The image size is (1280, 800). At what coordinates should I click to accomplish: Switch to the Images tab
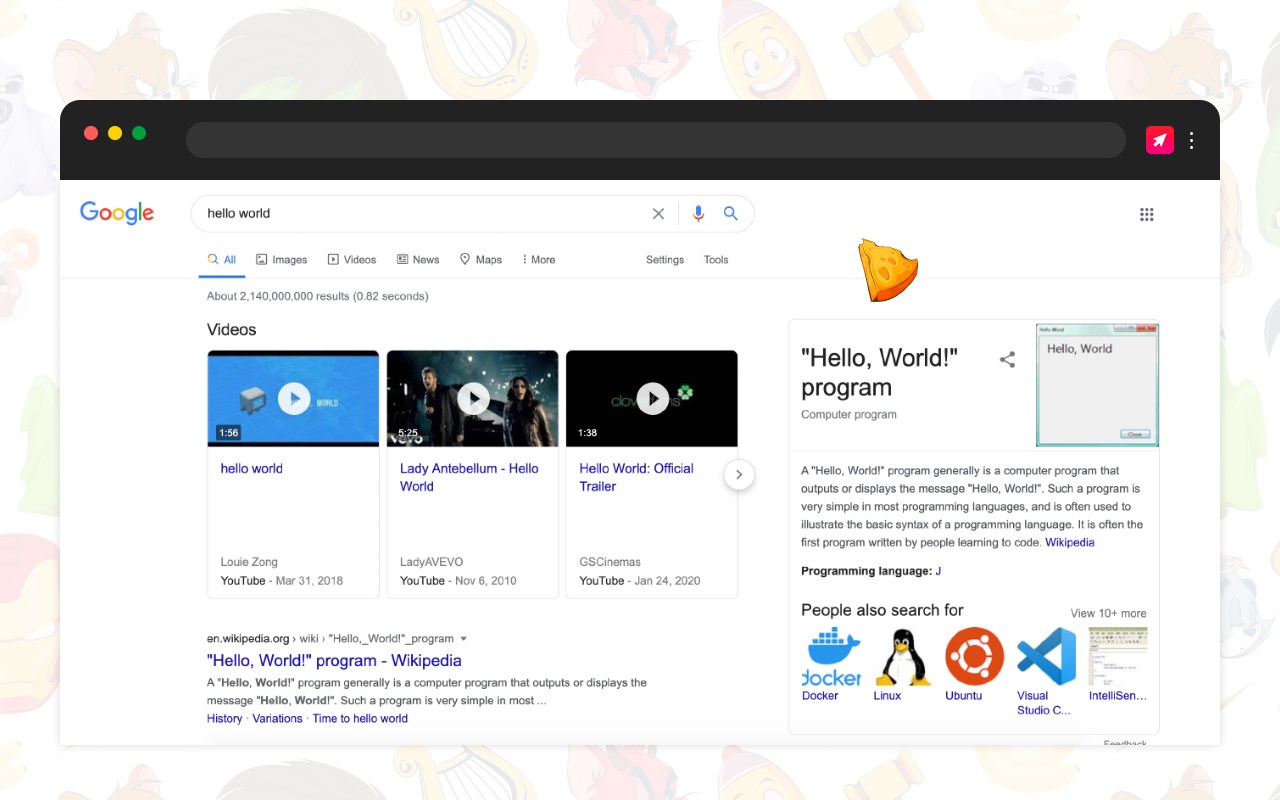pyautogui.click(x=282, y=259)
